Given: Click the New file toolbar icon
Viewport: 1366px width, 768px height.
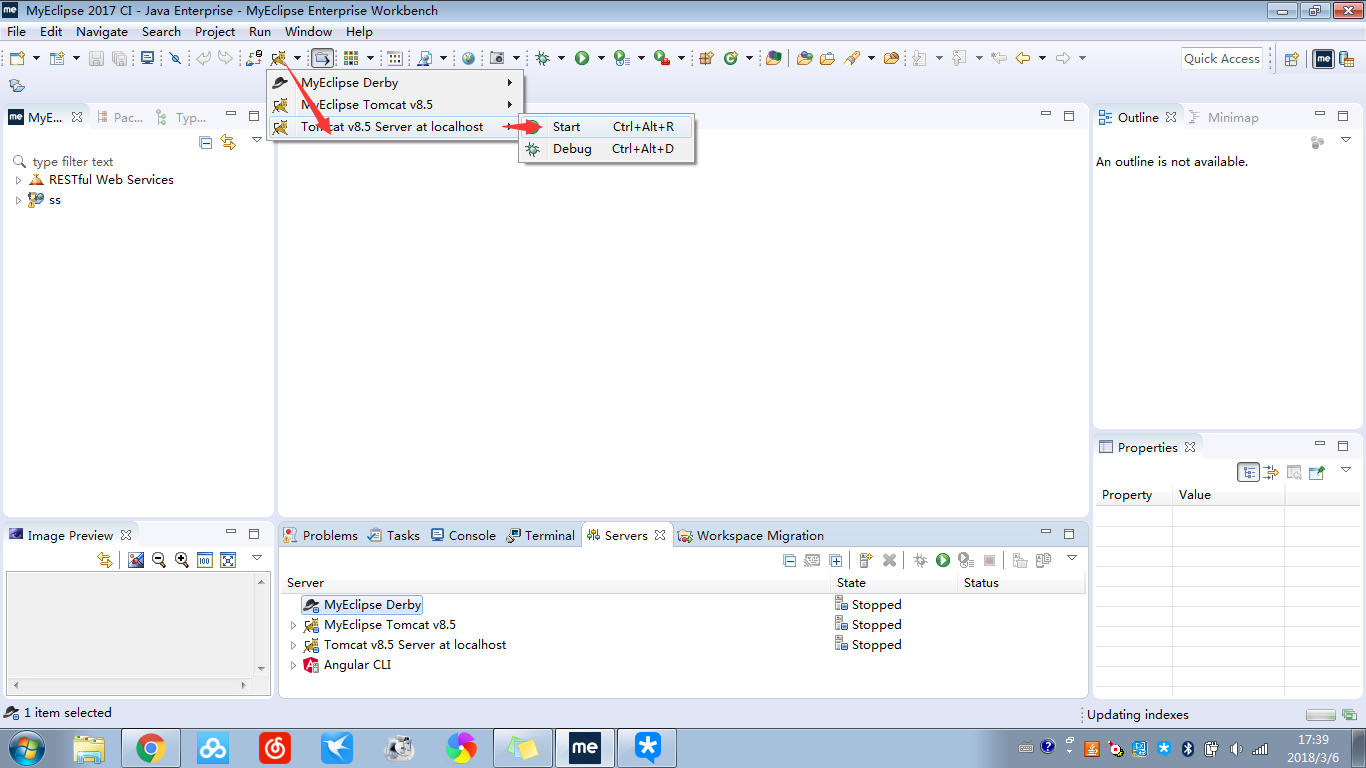Looking at the screenshot, I should coord(17,59).
